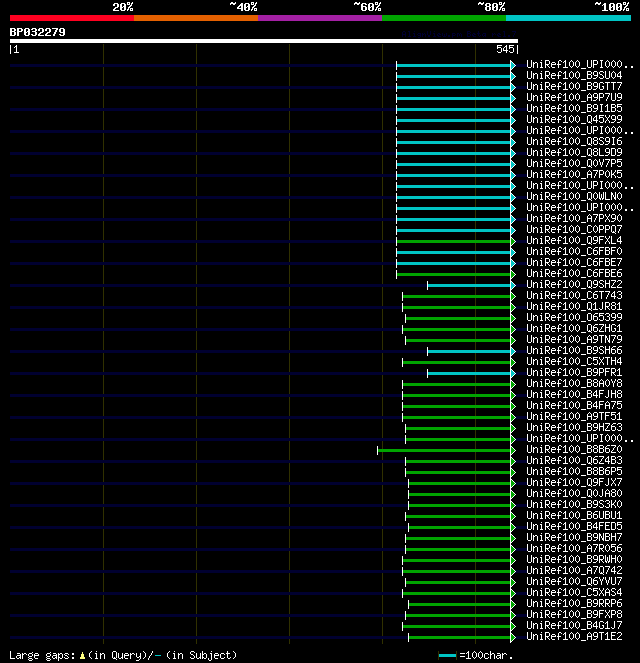Select the UniRef100_A7R056 label
The image size is (640, 663).
click(x=574, y=548)
